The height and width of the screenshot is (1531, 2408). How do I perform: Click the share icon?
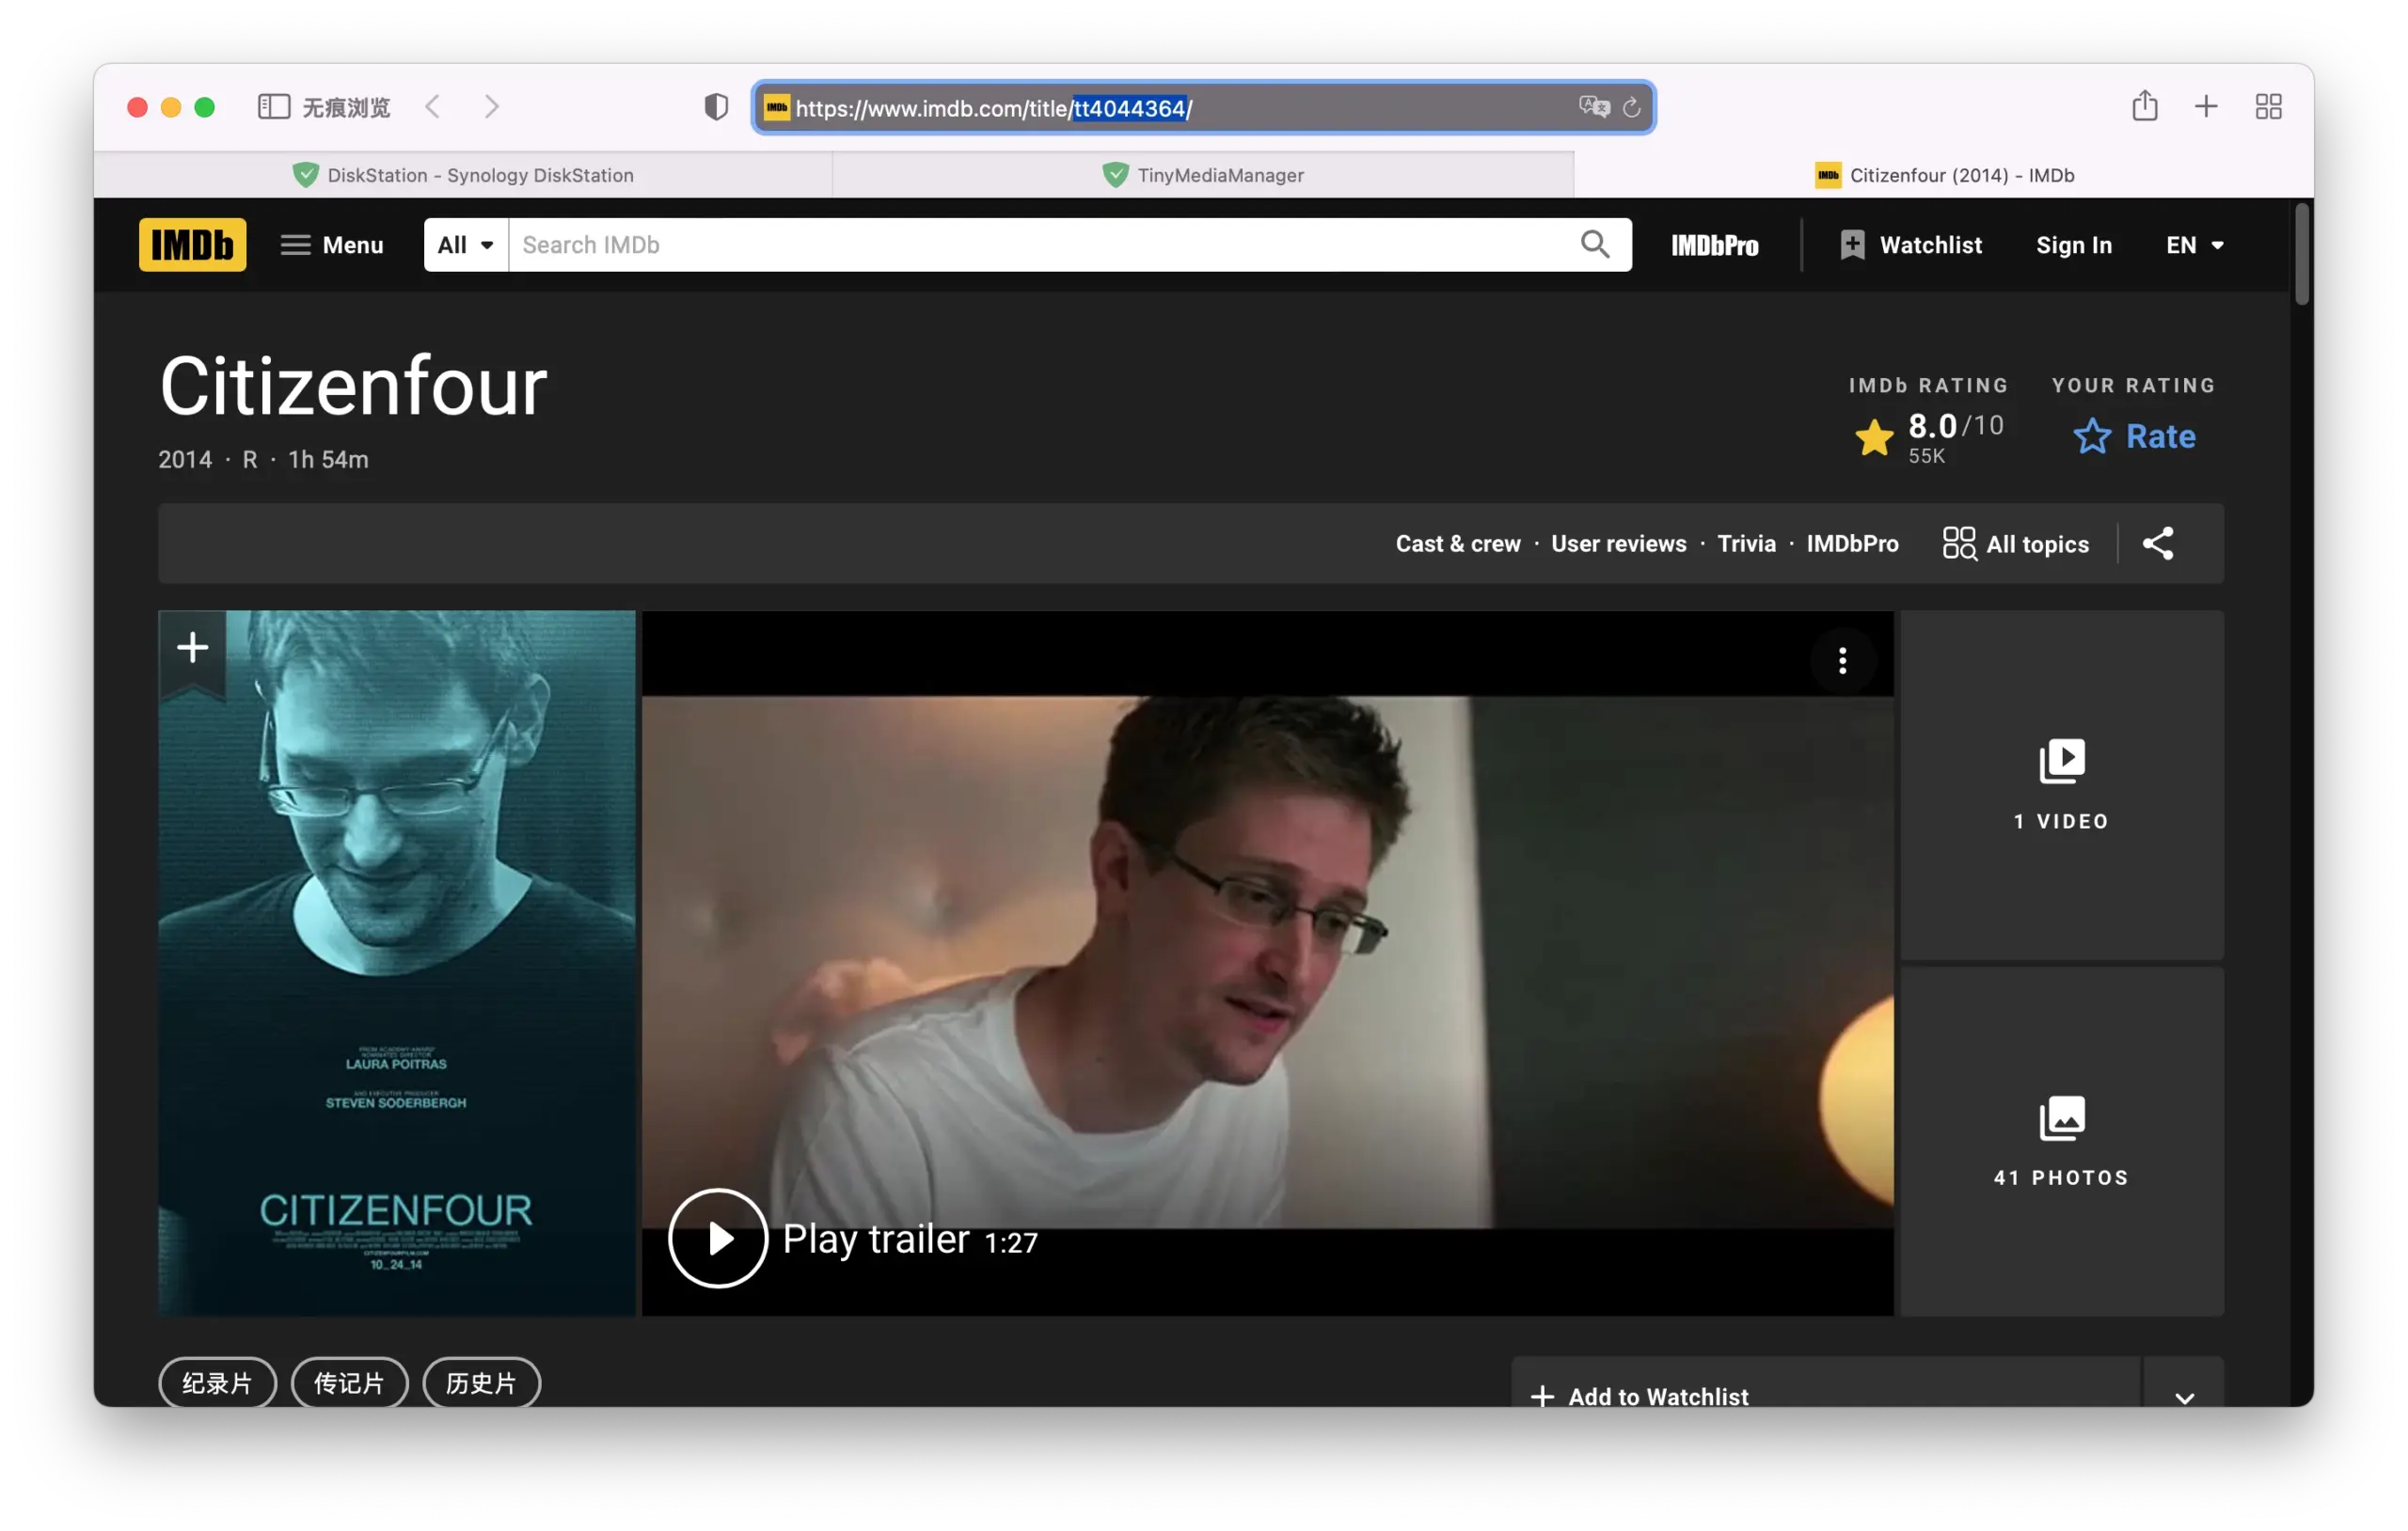click(x=2157, y=544)
